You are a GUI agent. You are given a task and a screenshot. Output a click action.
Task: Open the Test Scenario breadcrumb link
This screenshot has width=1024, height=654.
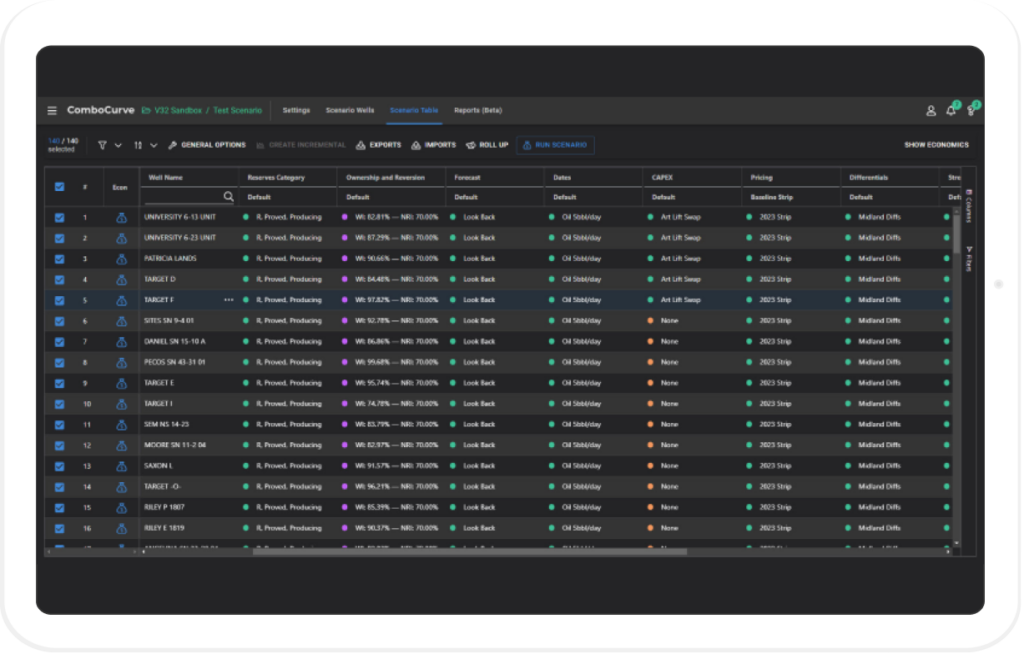coord(238,110)
